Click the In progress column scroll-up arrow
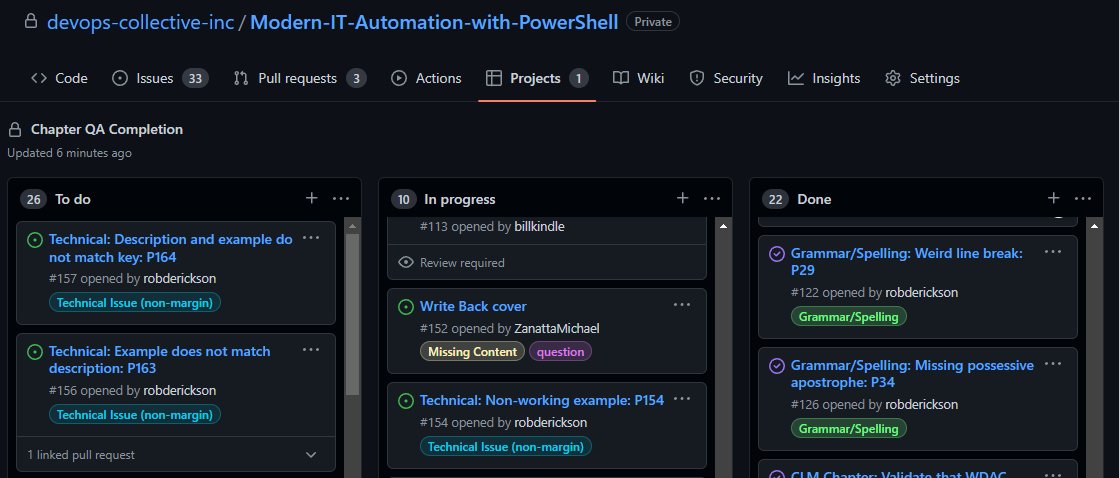1119x478 pixels. click(724, 226)
